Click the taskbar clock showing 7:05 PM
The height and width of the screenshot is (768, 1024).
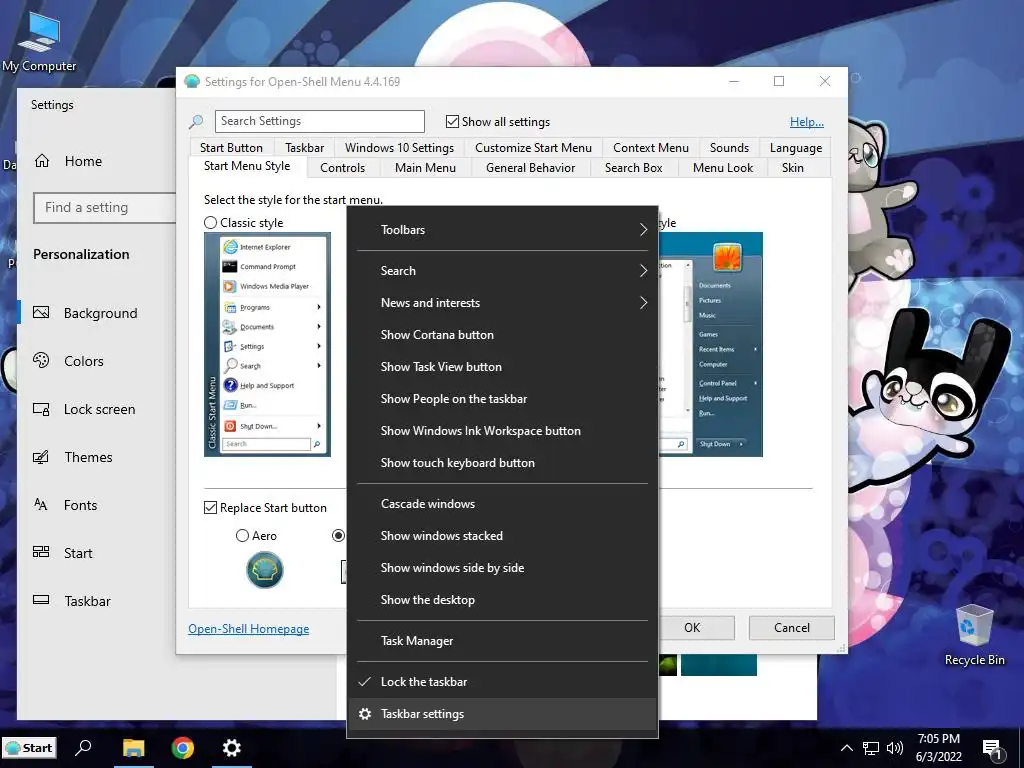click(938, 748)
